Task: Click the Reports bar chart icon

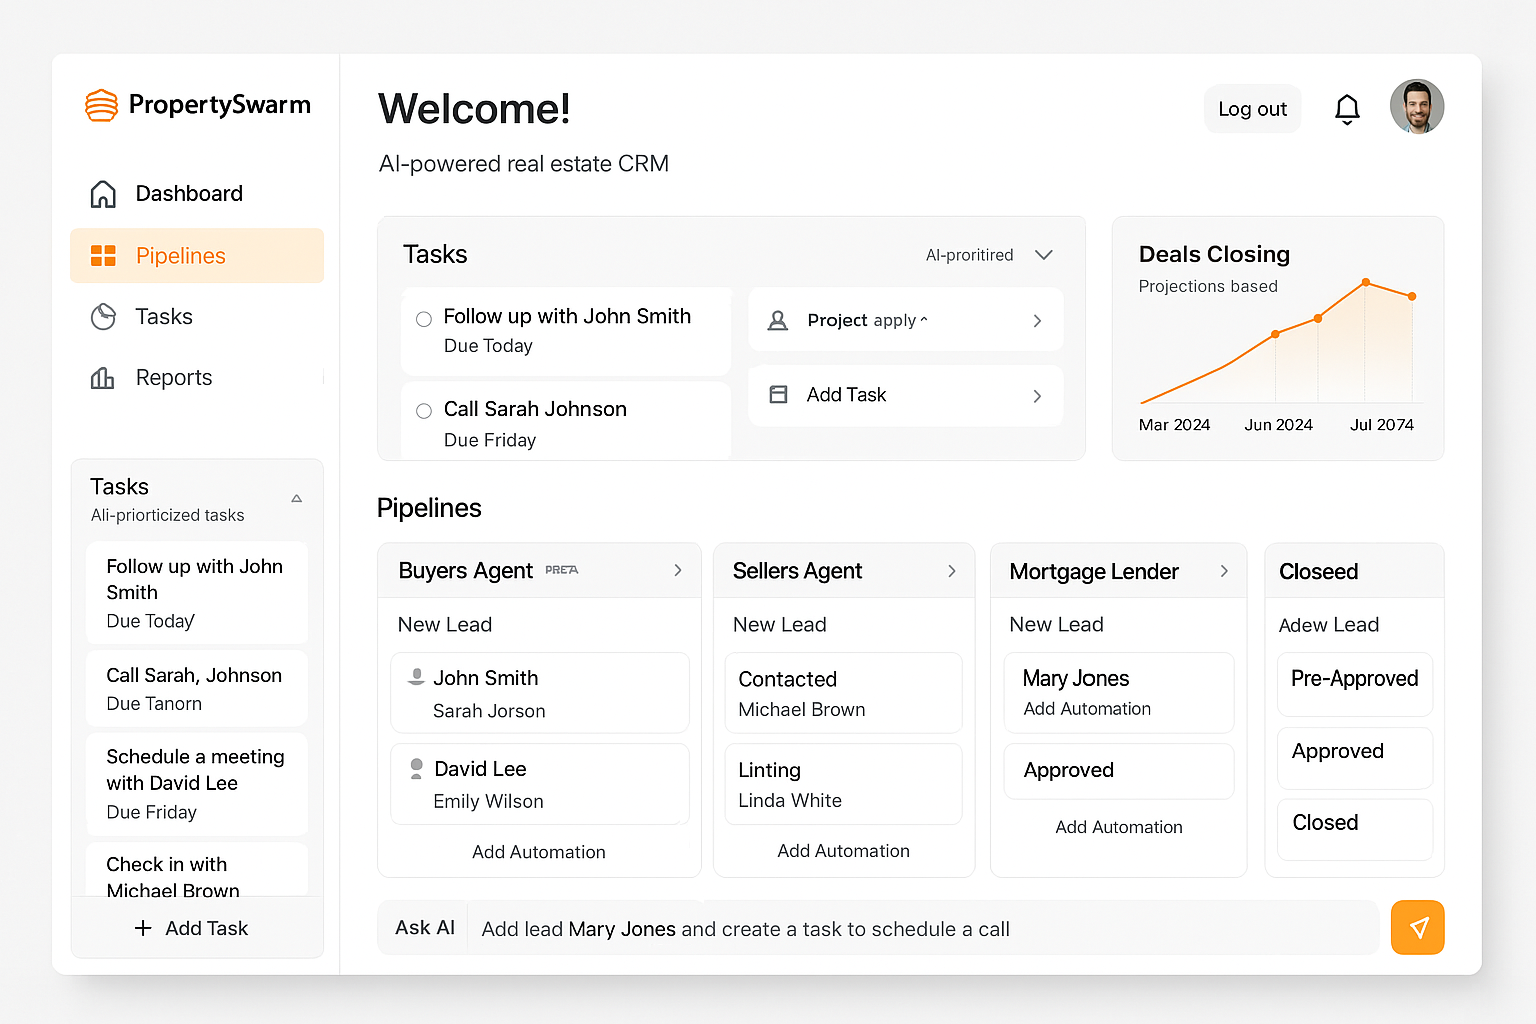Action: (x=103, y=378)
